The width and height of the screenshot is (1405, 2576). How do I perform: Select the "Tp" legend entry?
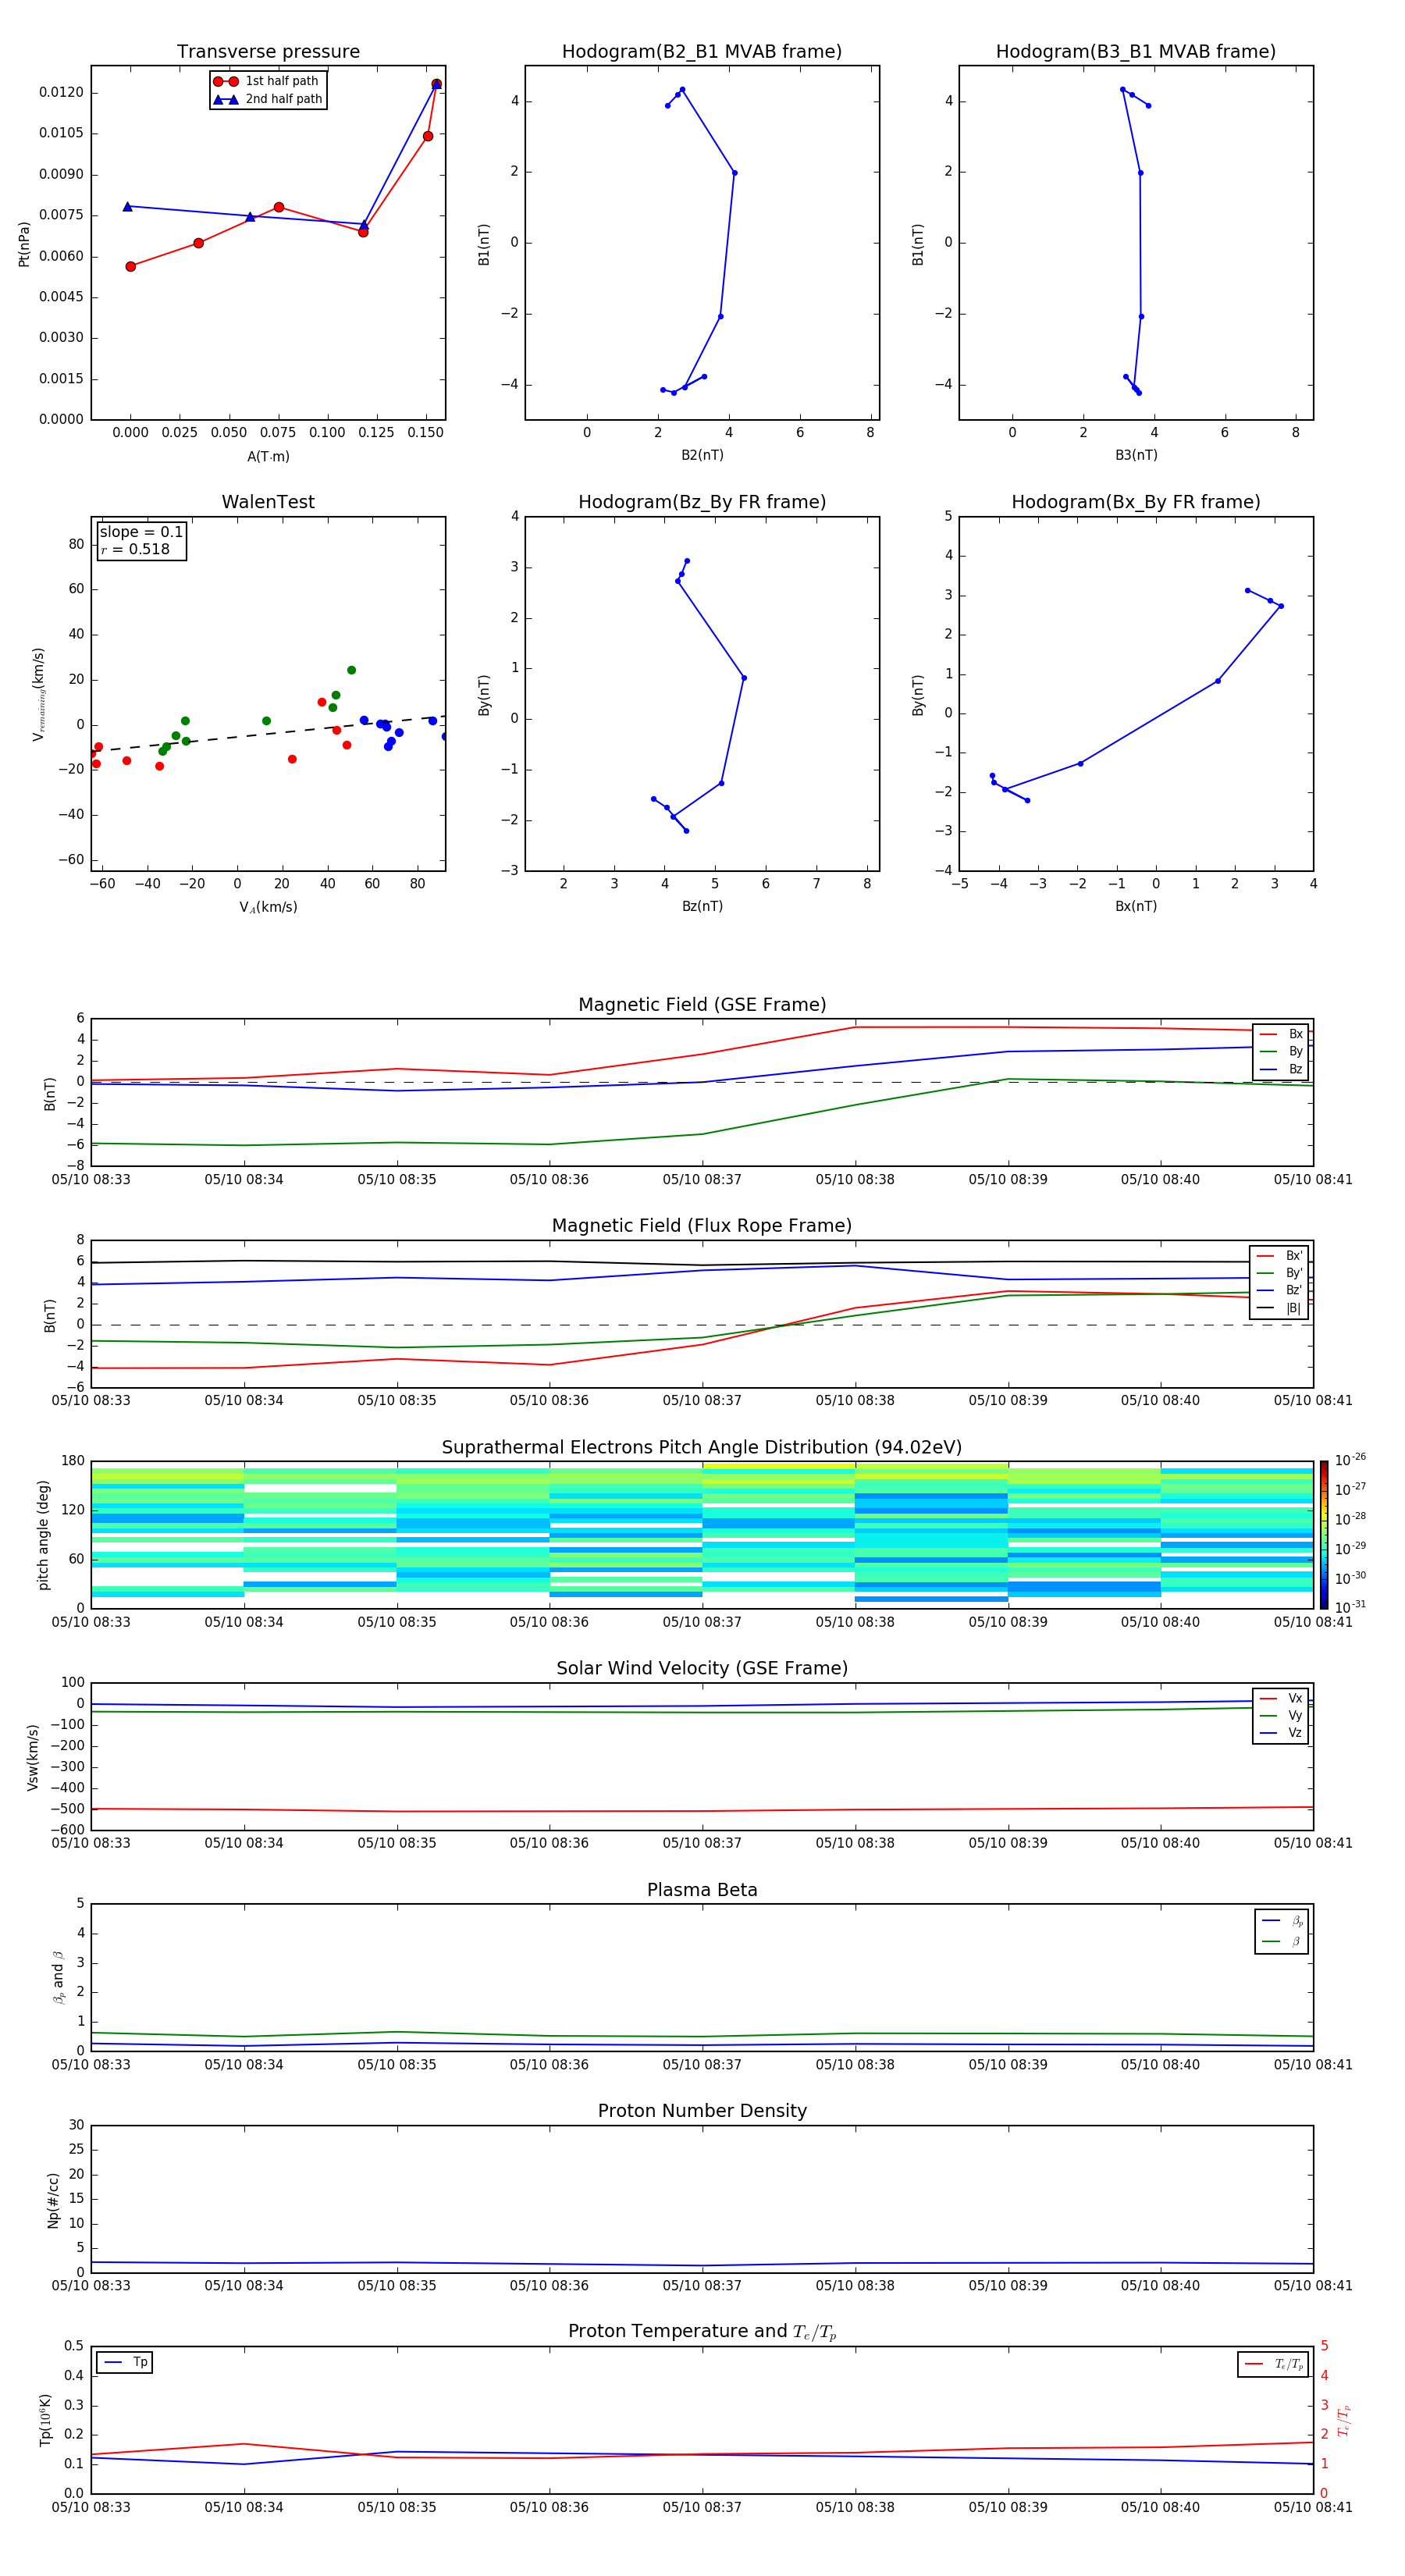point(125,2362)
